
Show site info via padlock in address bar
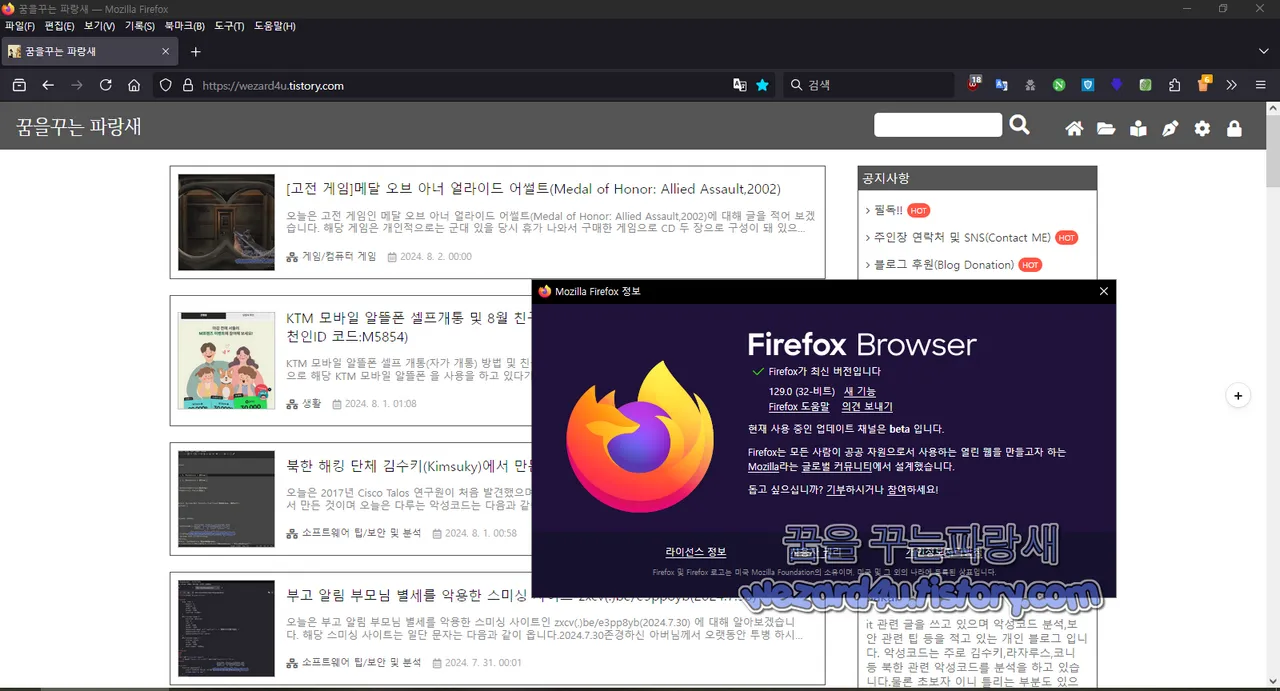click(x=187, y=85)
